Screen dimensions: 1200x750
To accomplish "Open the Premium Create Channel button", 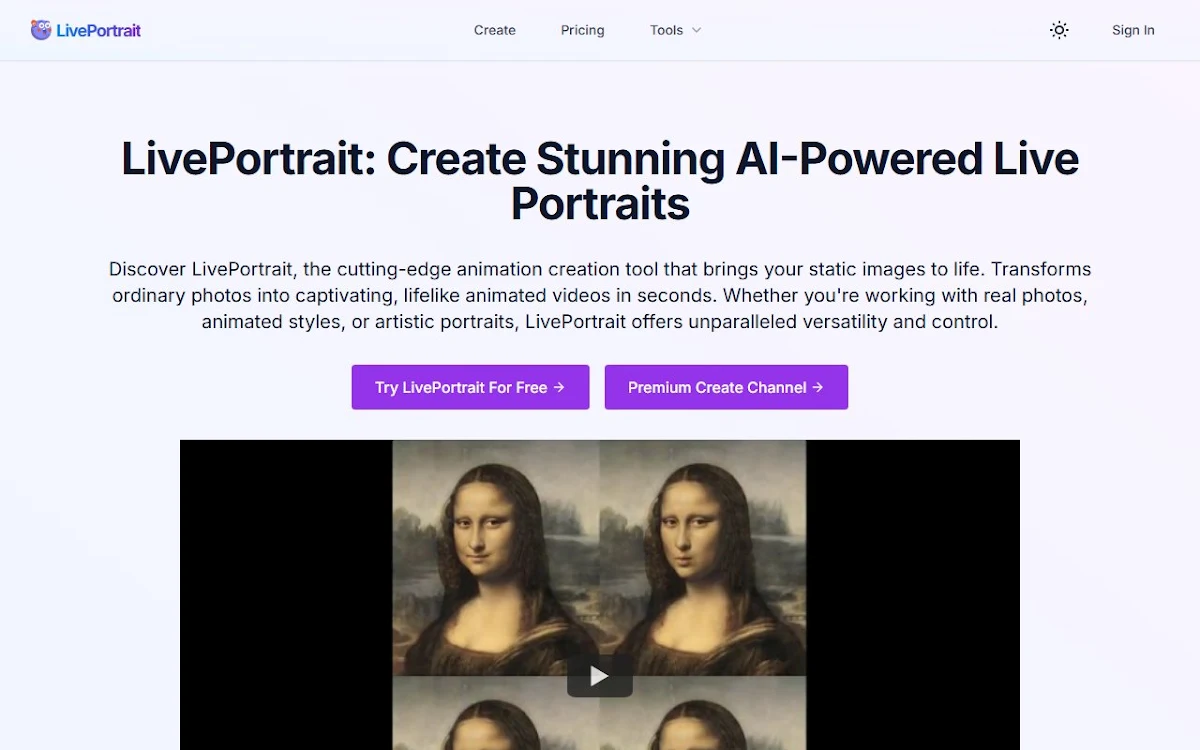I will 726,387.
